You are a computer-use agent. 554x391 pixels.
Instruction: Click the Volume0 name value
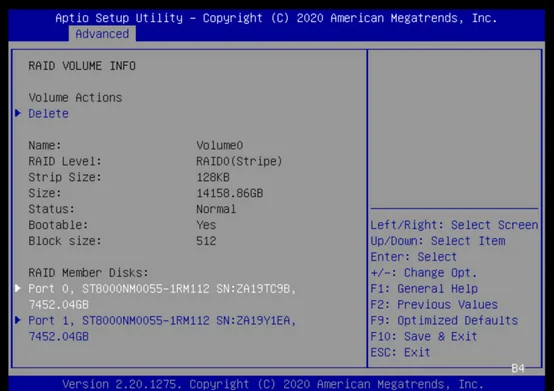click(219, 146)
